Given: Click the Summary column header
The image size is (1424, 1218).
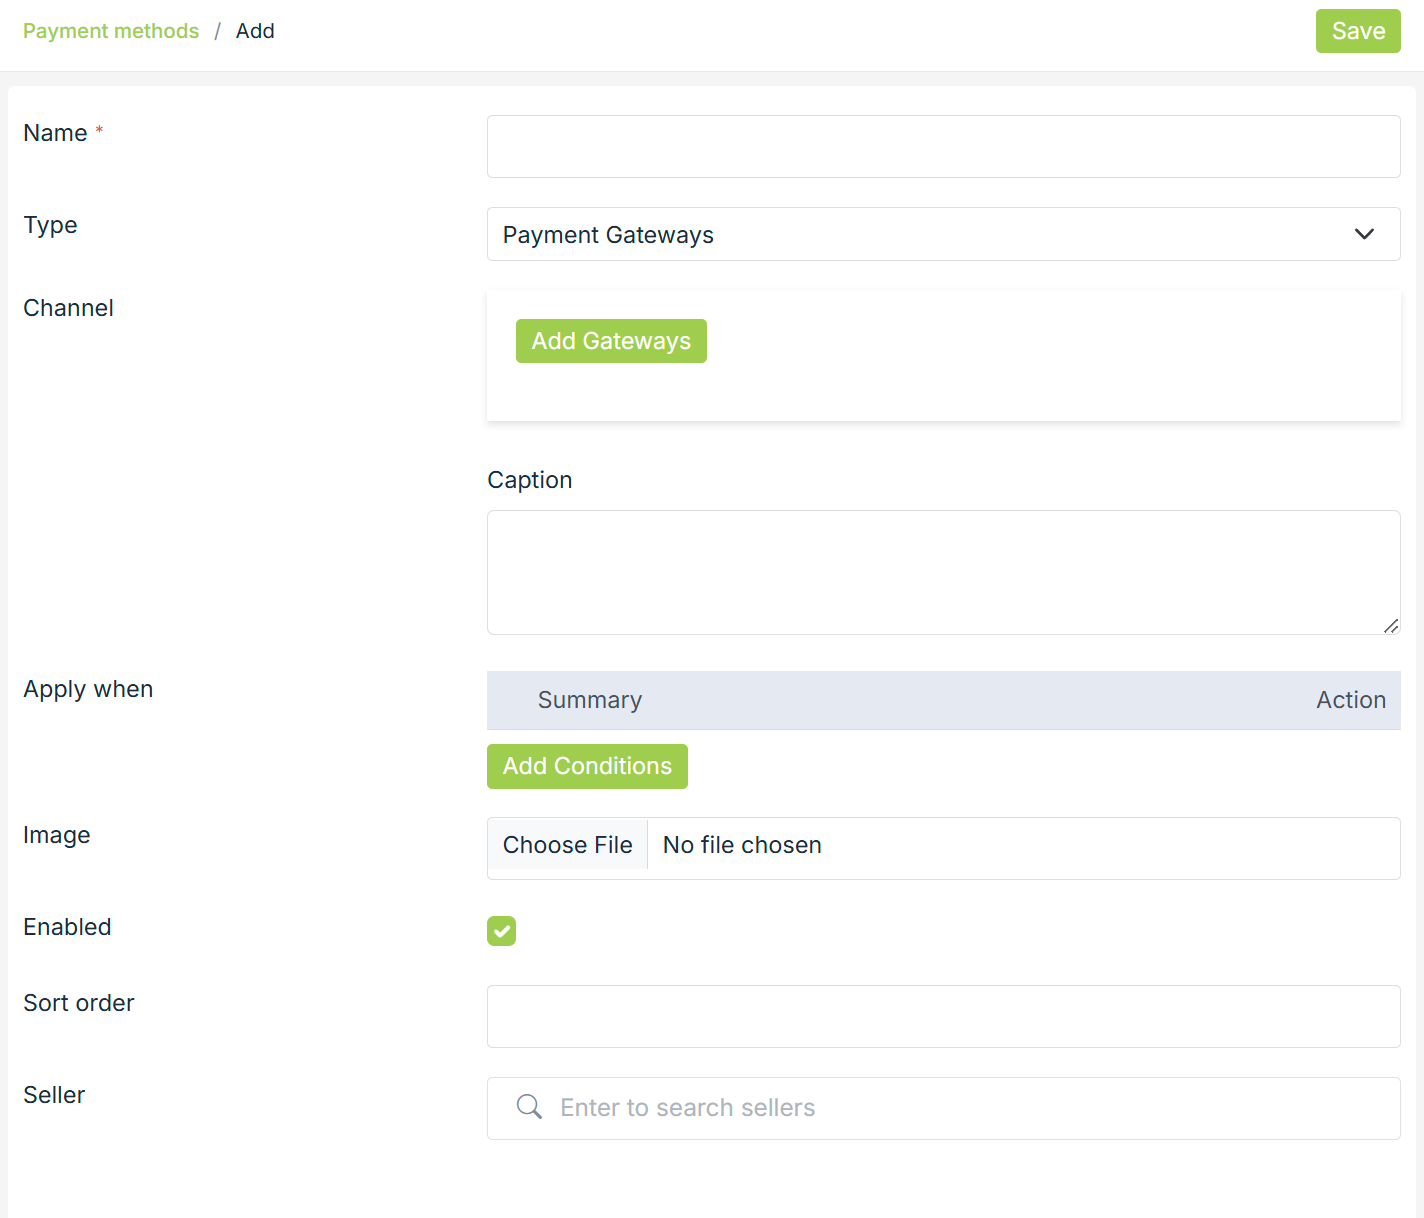Looking at the screenshot, I should 590,700.
